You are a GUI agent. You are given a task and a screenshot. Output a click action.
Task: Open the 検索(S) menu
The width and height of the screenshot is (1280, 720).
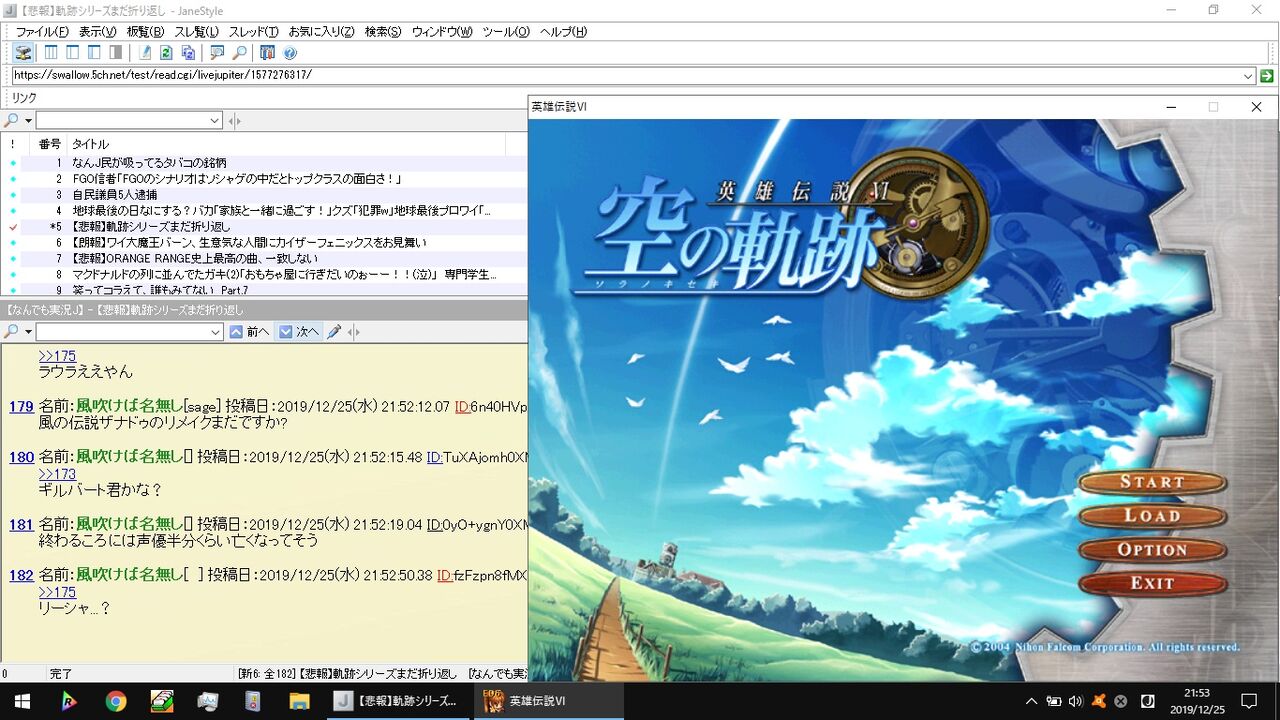383,32
